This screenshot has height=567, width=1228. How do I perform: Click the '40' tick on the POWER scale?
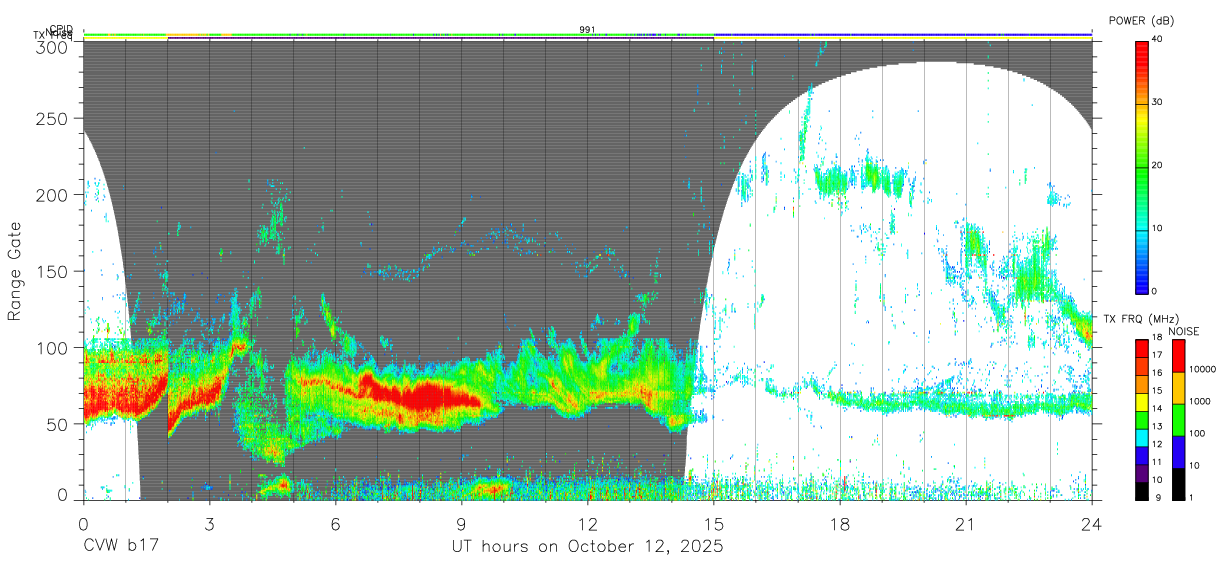point(1157,39)
